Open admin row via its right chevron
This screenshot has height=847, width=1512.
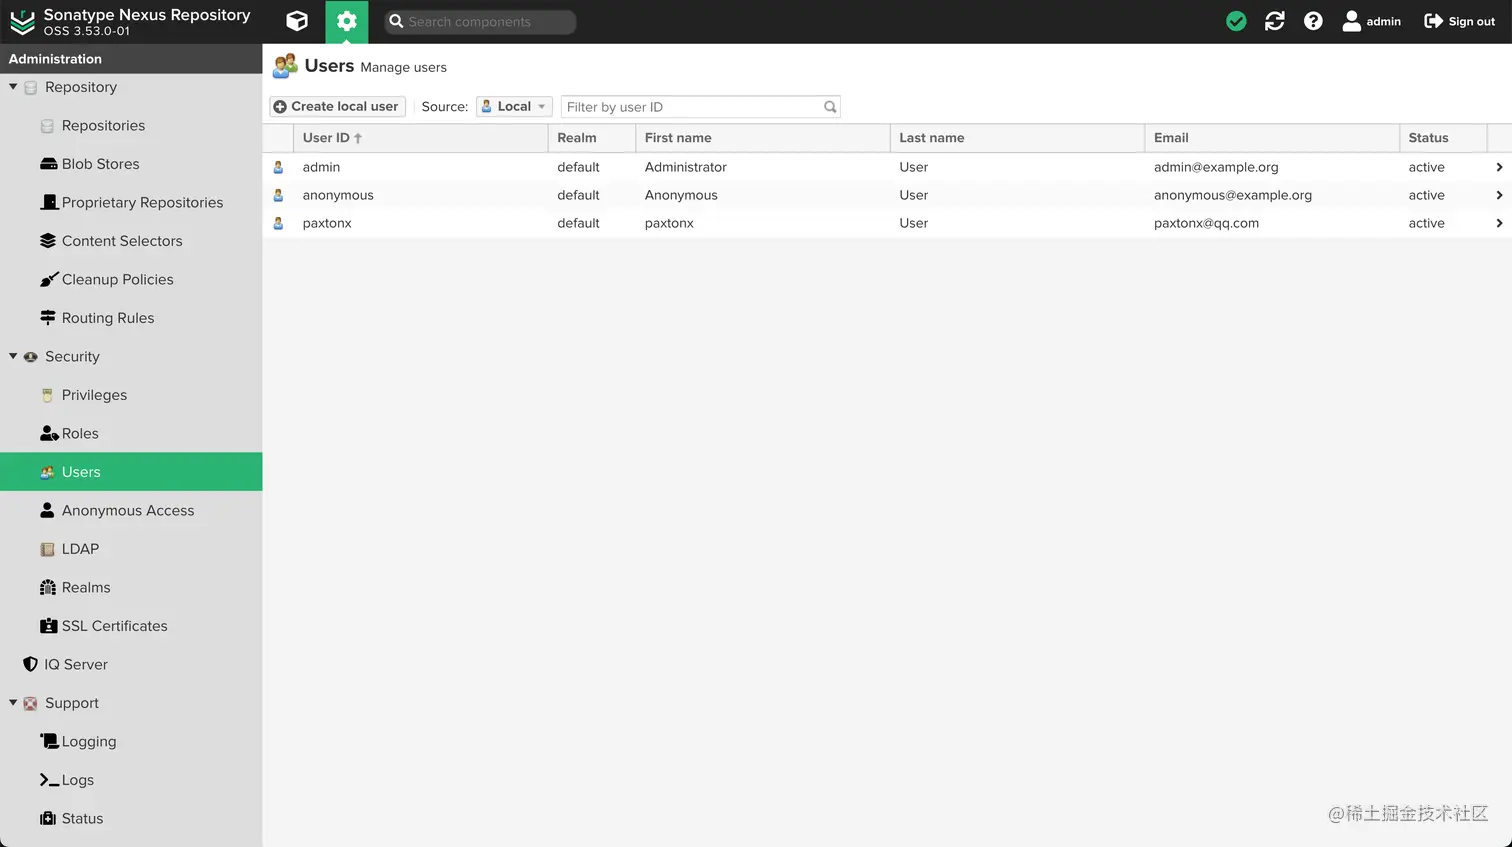[x=1499, y=167]
